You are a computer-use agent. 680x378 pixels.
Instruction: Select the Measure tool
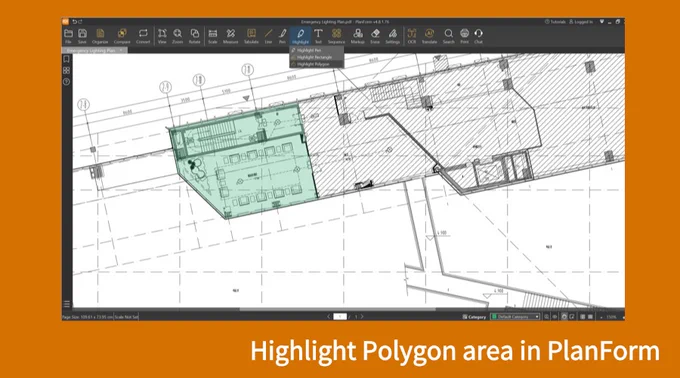(230, 36)
